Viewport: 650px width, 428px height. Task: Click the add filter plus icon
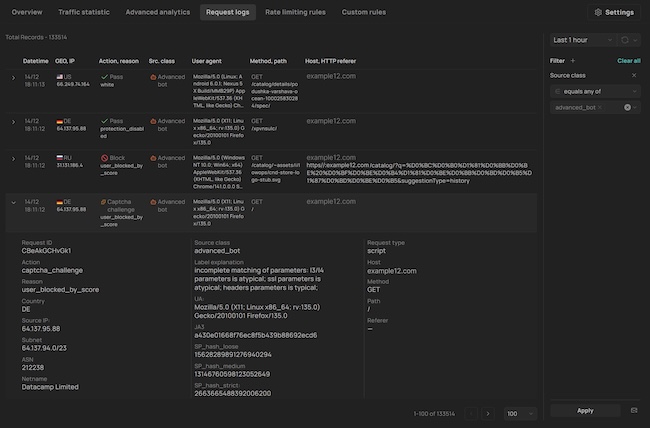click(573, 60)
